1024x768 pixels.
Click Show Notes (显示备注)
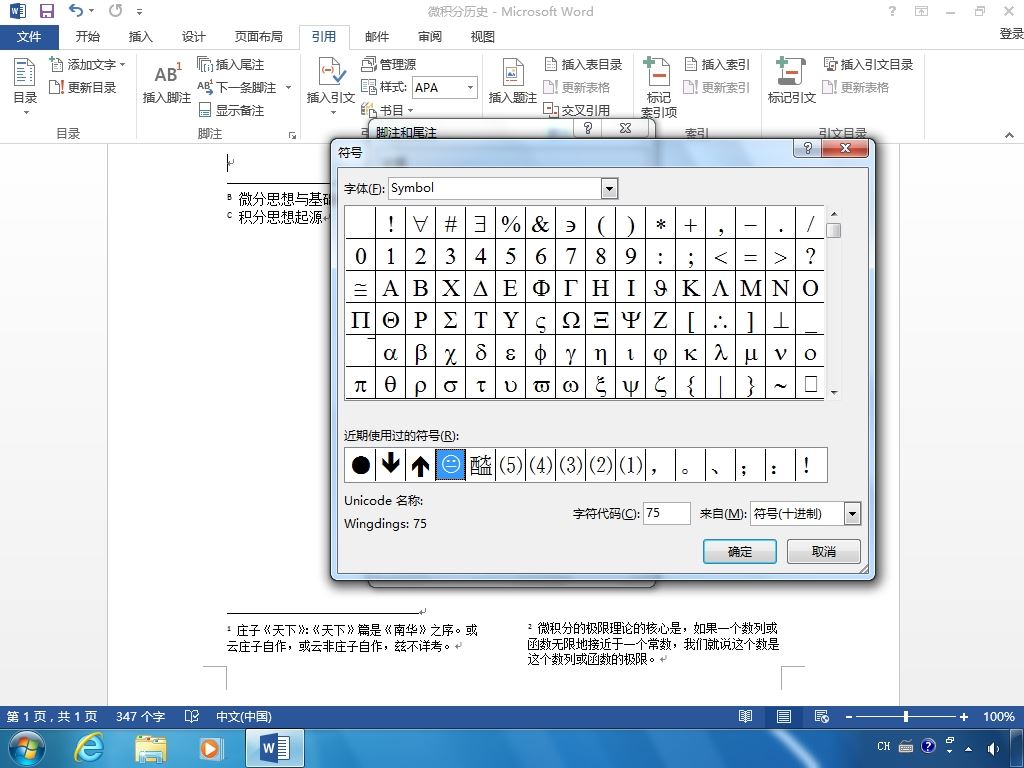pos(232,110)
